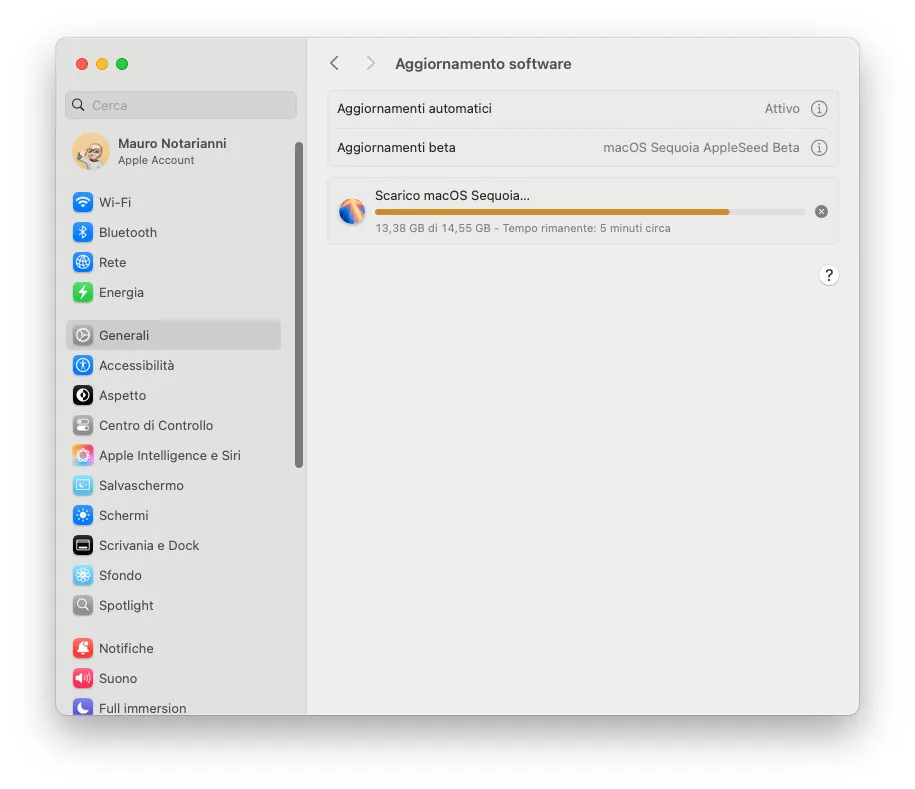This screenshot has width=915, height=789.
Task: Click the forward navigation chevron
Action: click(x=369, y=63)
